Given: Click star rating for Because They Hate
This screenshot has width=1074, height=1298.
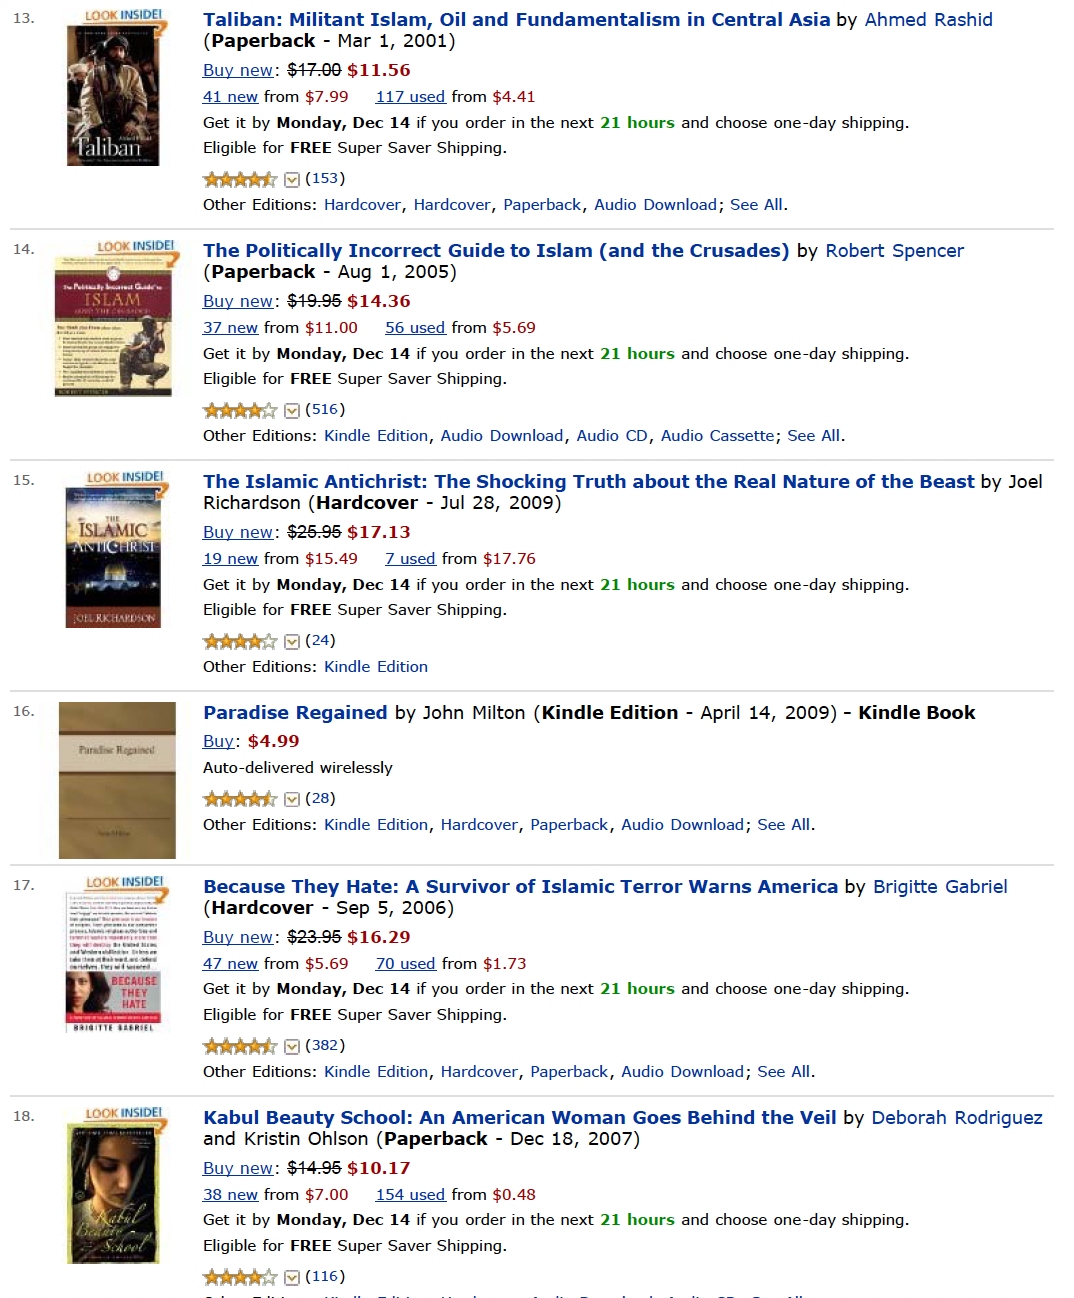Looking at the screenshot, I should (x=239, y=1046).
